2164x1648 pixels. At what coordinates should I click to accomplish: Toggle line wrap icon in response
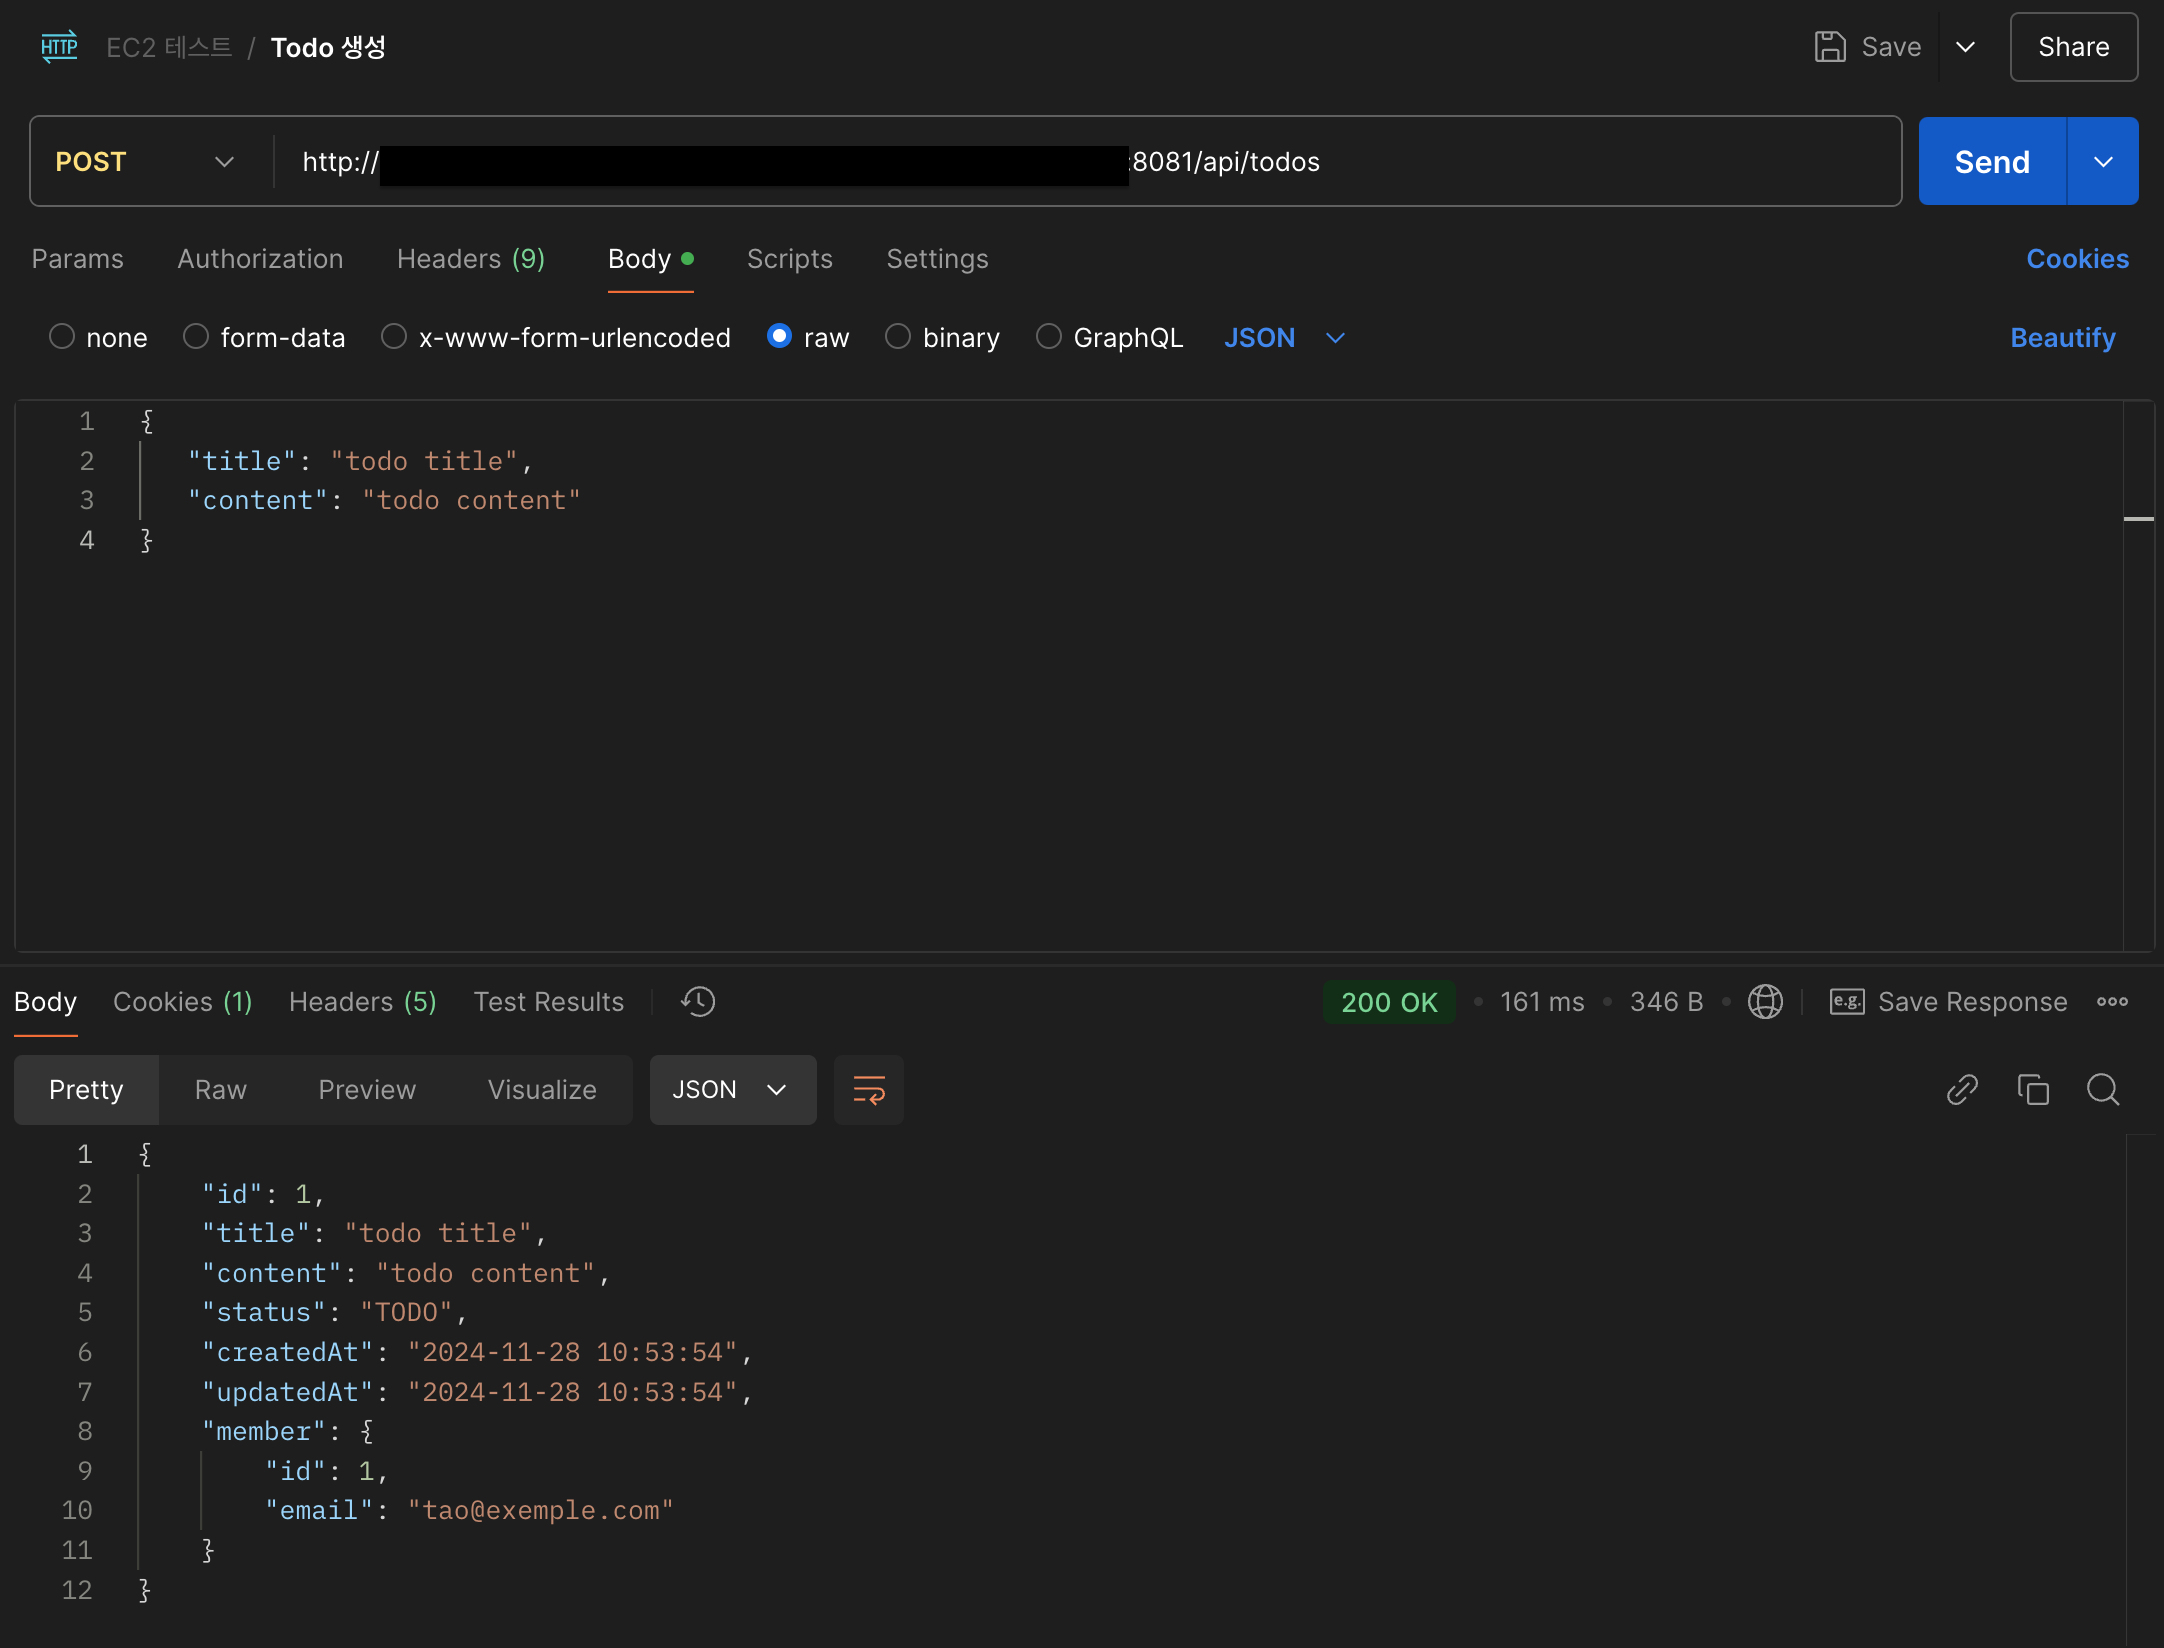[868, 1090]
